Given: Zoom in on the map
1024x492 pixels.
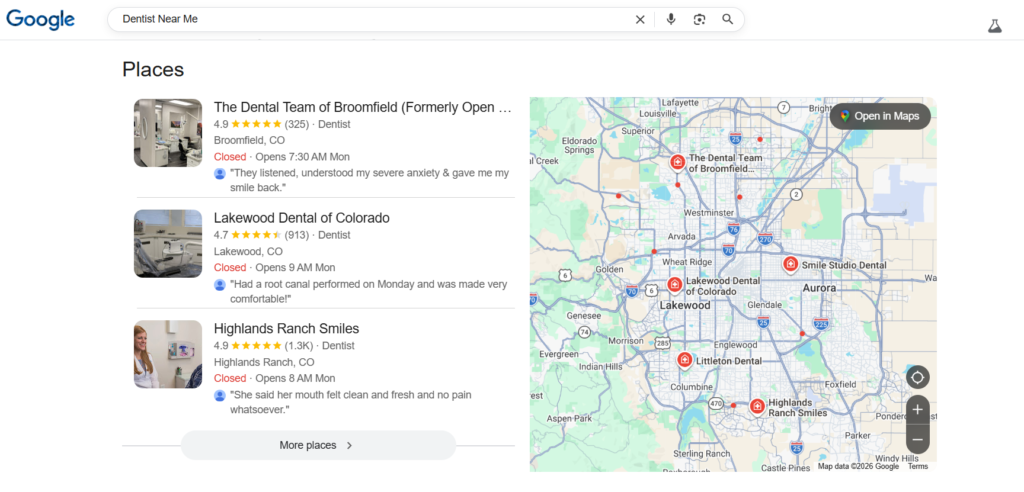Looking at the screenshot, I should pyautogui.click(x=917, y=410).
